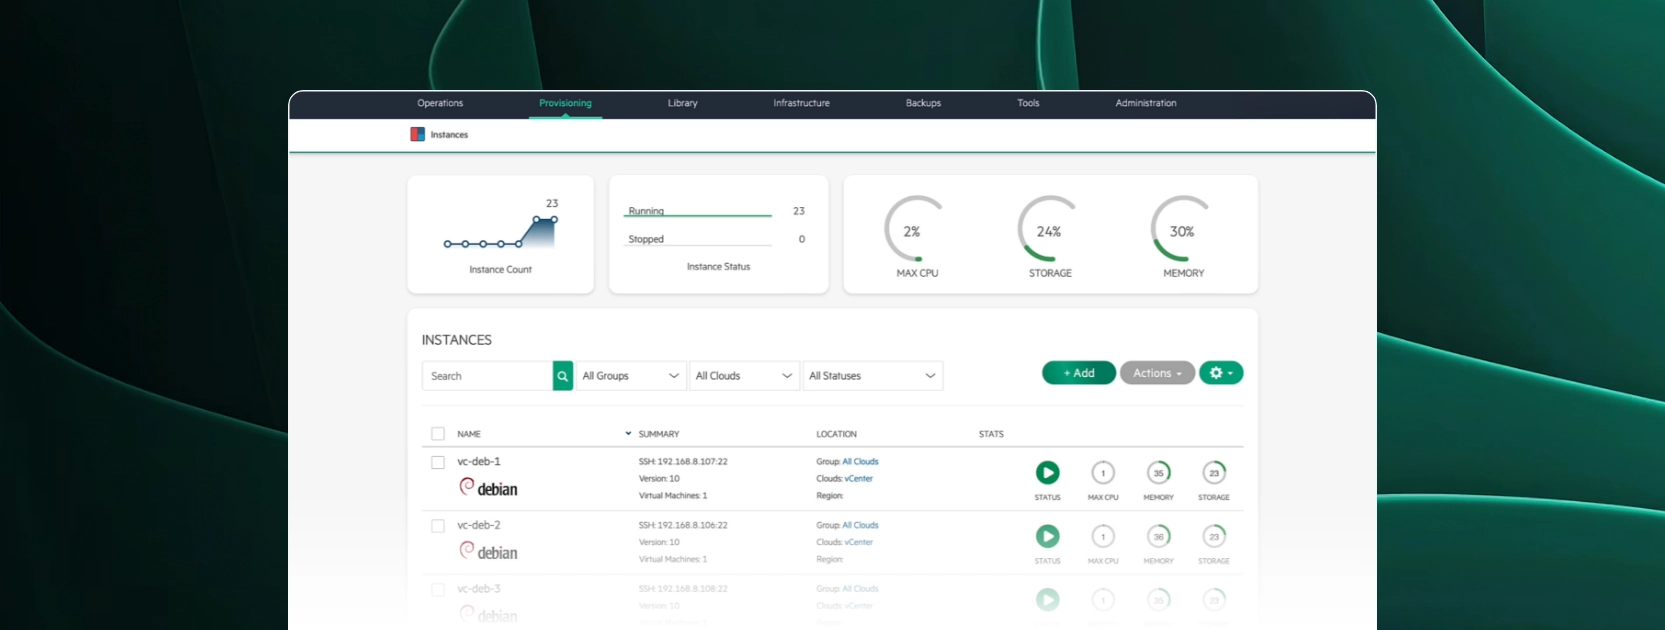Image resolution: width=1665 pixels, height=630 pixels.
Task: Click the All Clouds group link in vc-deb-2
Action: 860,526
